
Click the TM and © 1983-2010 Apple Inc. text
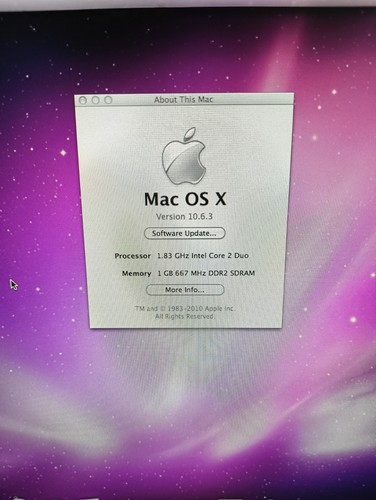click(x=185, y=309)
